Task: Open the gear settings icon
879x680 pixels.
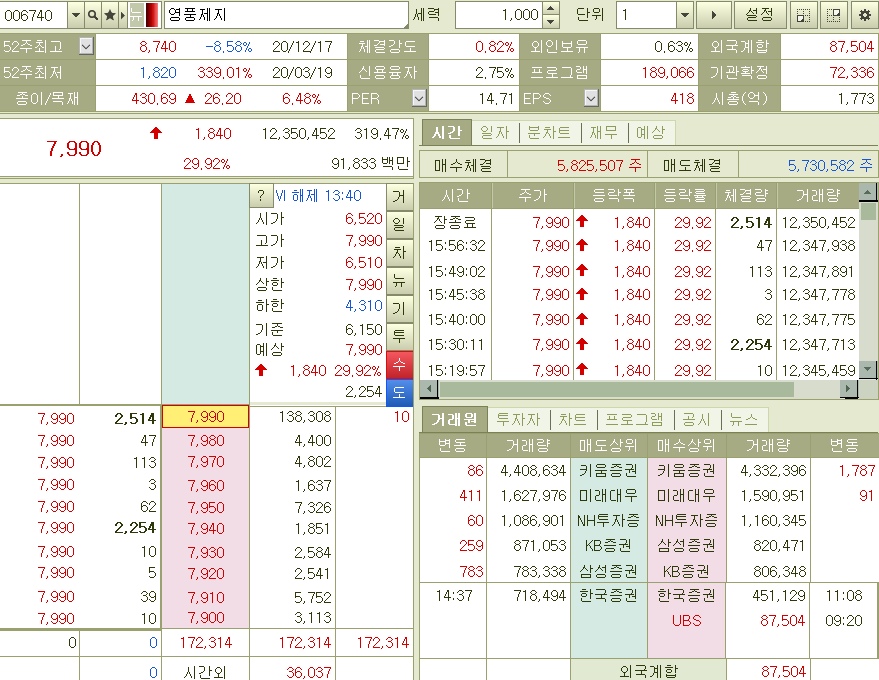Action: tap(864, 15)
